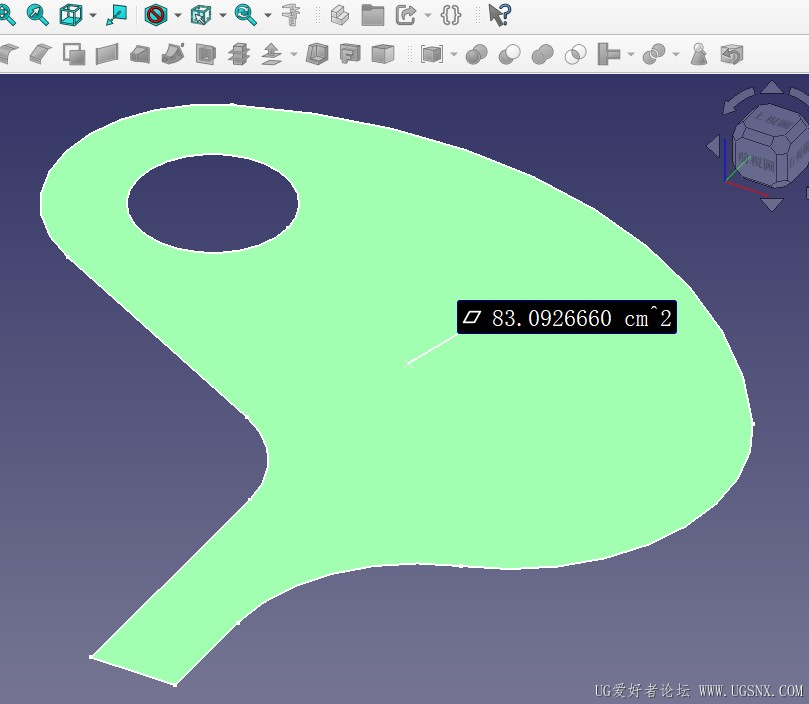The width and height of the screenshot is (809, 704).
Task: Click the Compound tools bracketed cube icon
Action: click(x=432, y=54)
